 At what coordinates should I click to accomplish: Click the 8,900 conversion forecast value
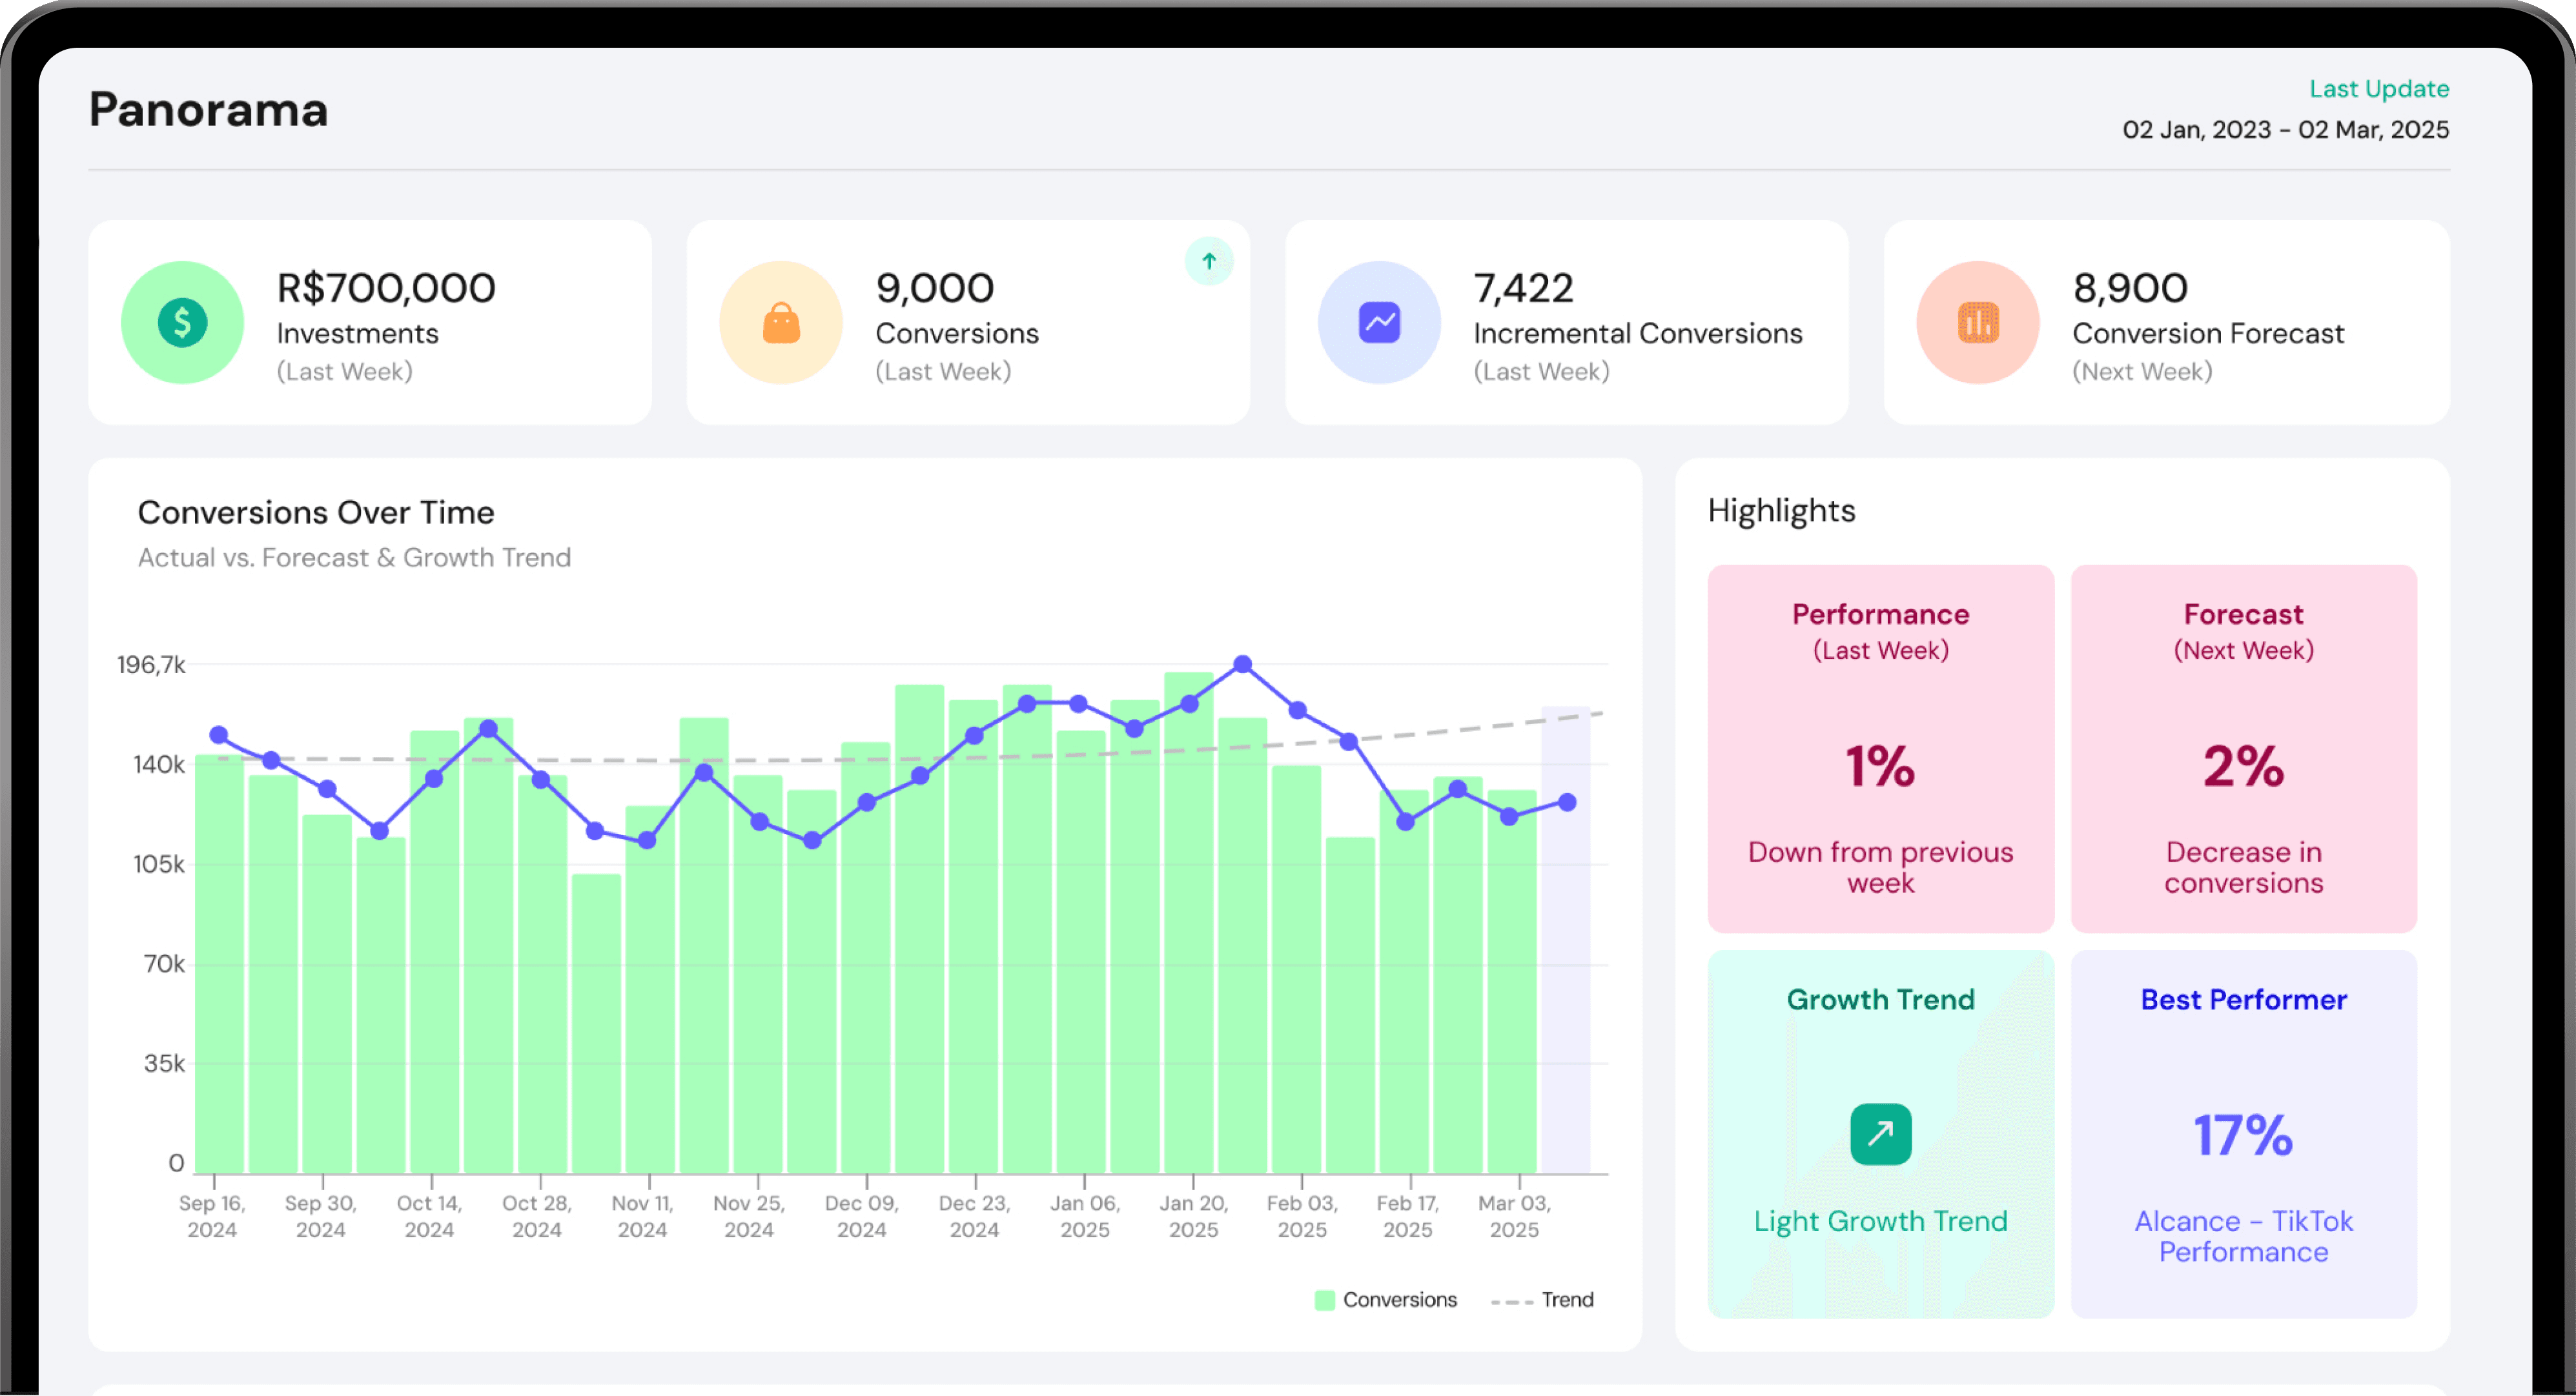(2130, 288)
